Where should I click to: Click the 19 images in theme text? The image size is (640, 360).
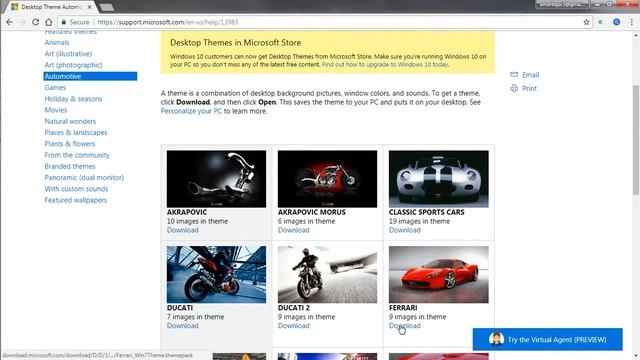419,221
